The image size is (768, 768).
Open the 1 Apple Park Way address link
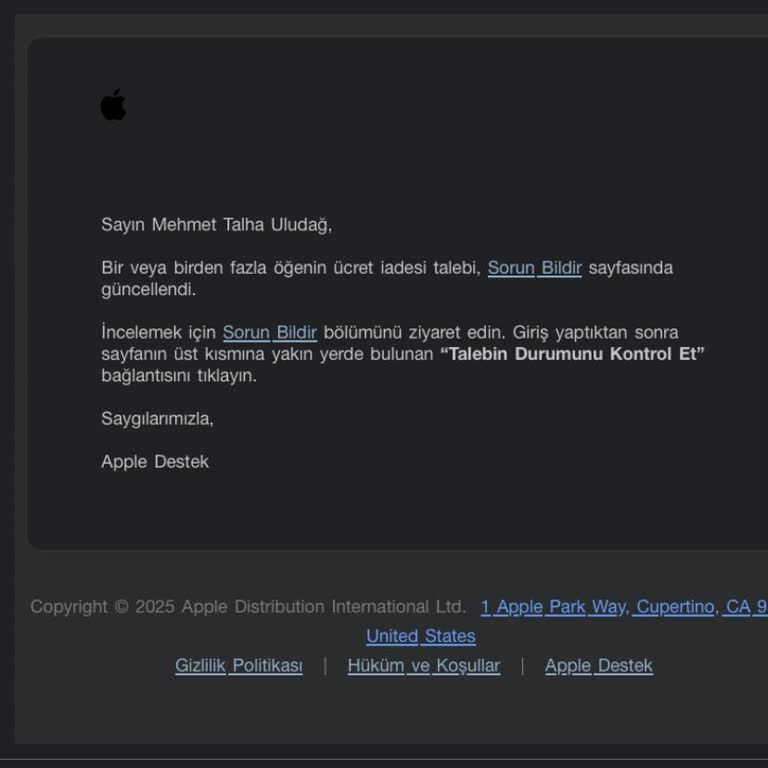click(624, 607)
